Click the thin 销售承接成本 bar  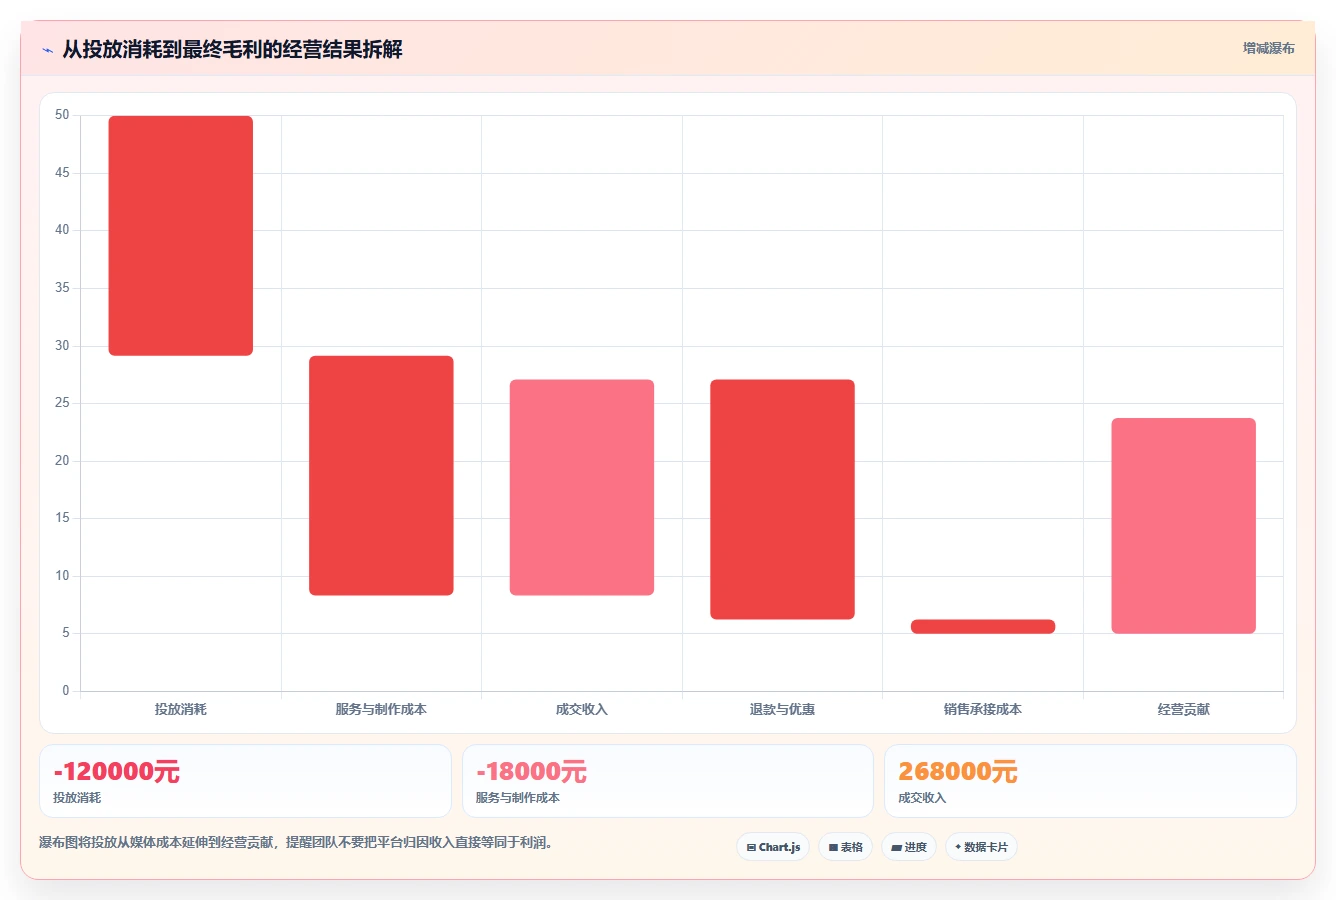click(x=983, y=627)
